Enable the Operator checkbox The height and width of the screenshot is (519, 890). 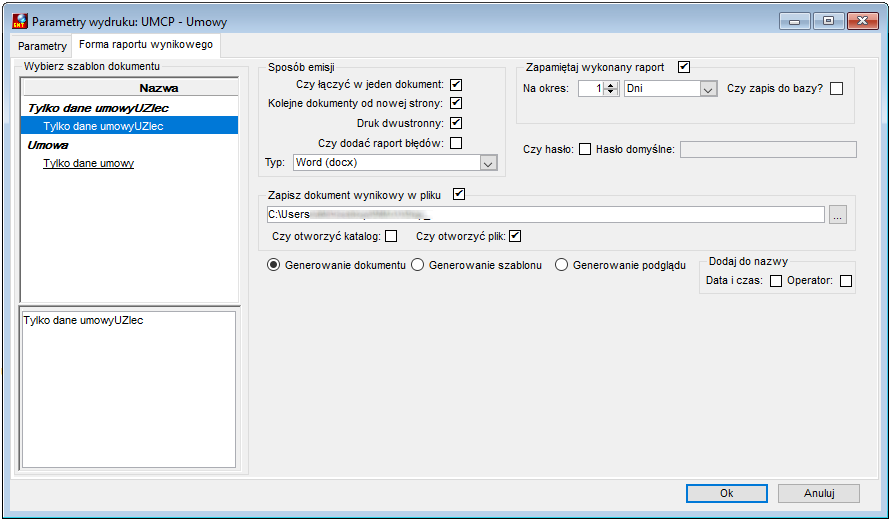(x=846, y=281)
